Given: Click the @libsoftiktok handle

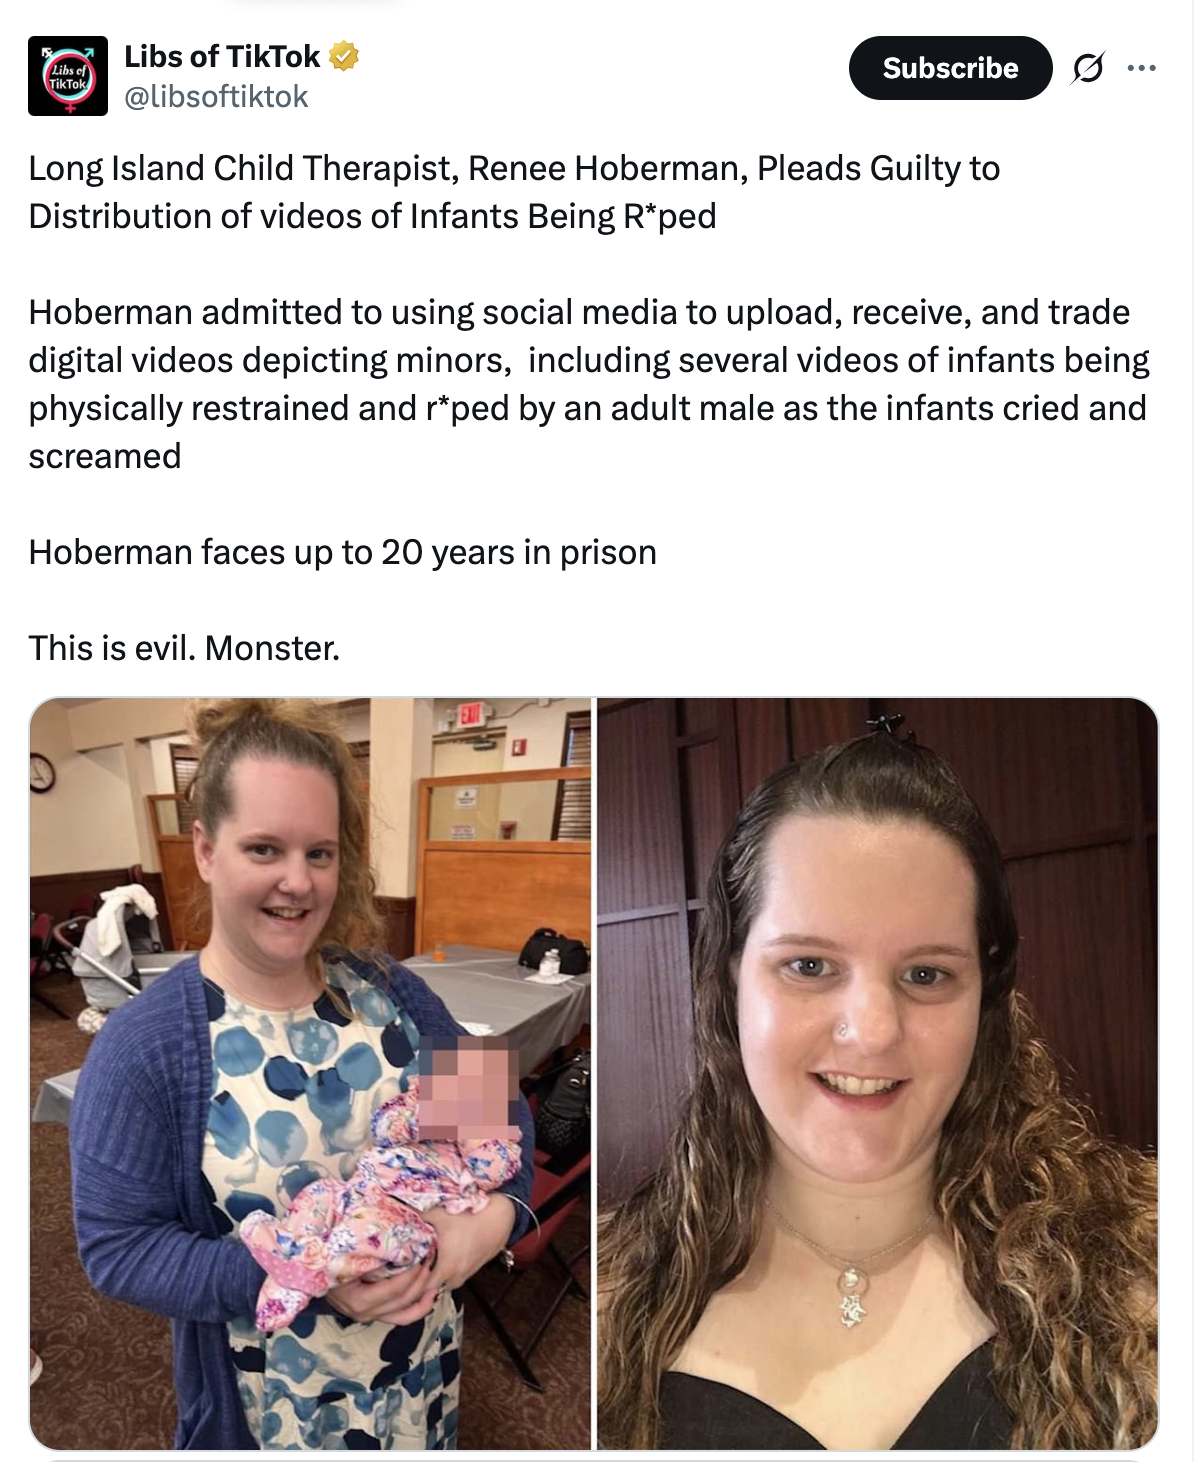Looking at the screenshot, I should [x=216, y=97].
